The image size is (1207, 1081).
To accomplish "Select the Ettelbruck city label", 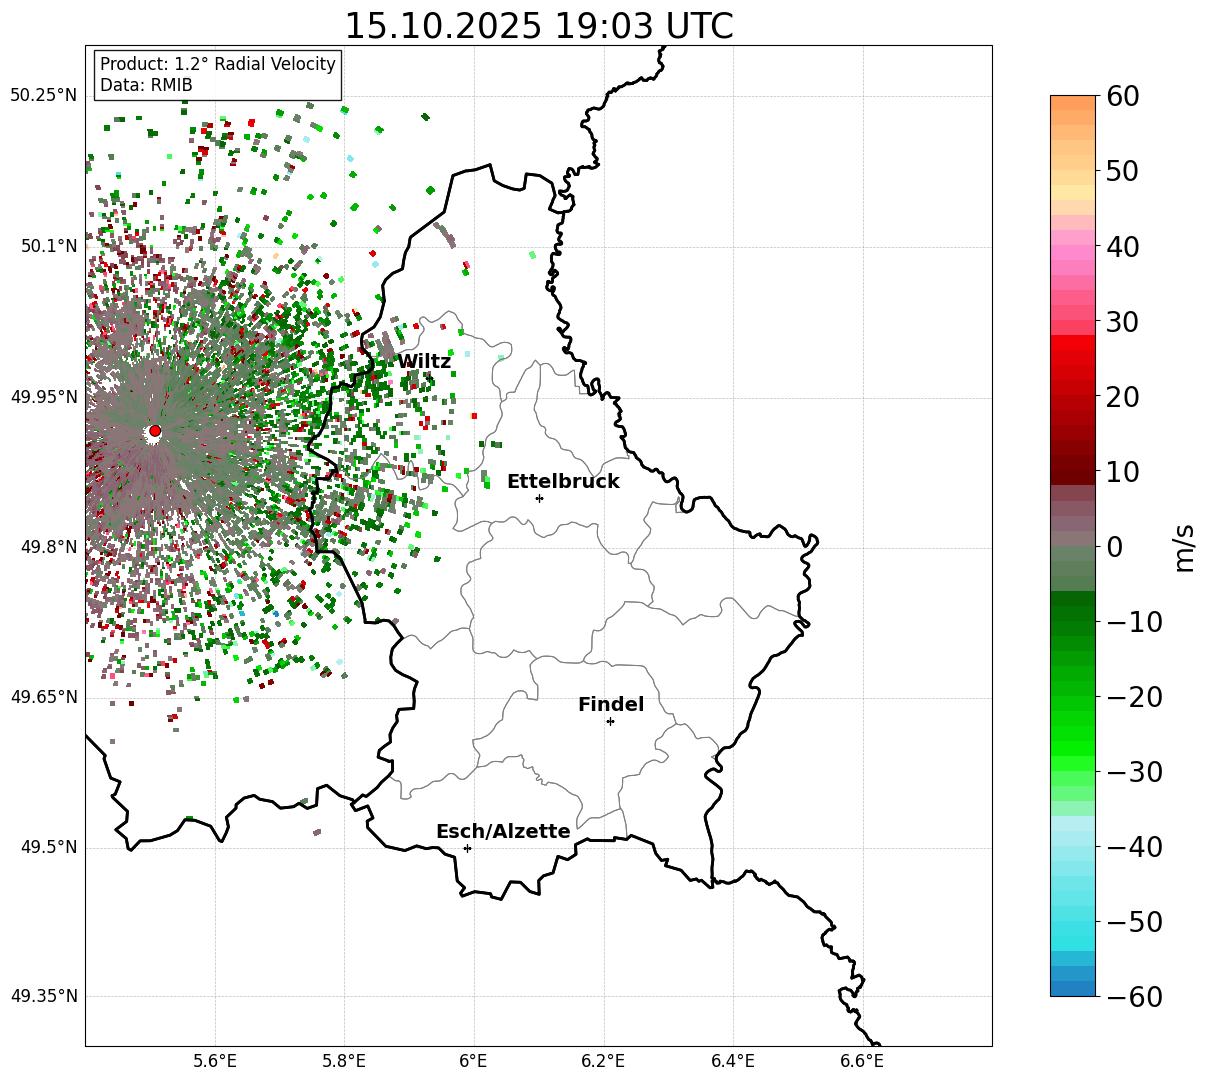I will coord(563,482).
